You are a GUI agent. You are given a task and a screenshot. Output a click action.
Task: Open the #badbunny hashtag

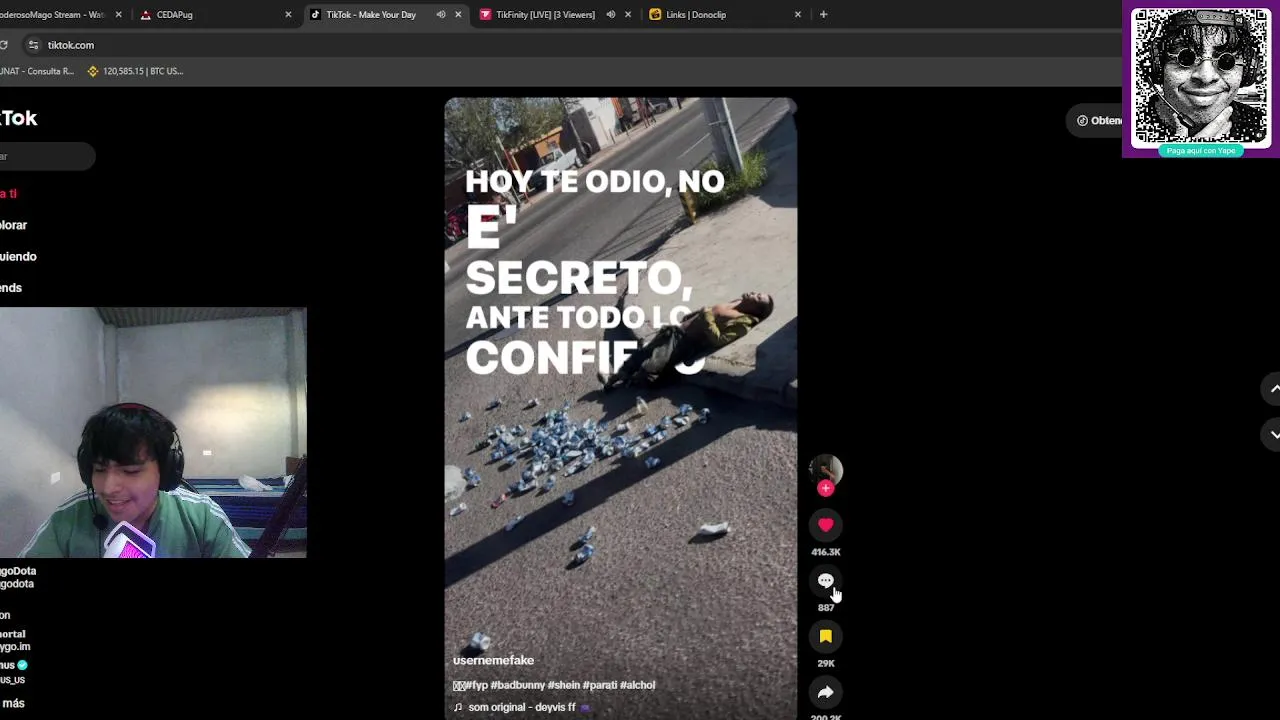(517, 685)
